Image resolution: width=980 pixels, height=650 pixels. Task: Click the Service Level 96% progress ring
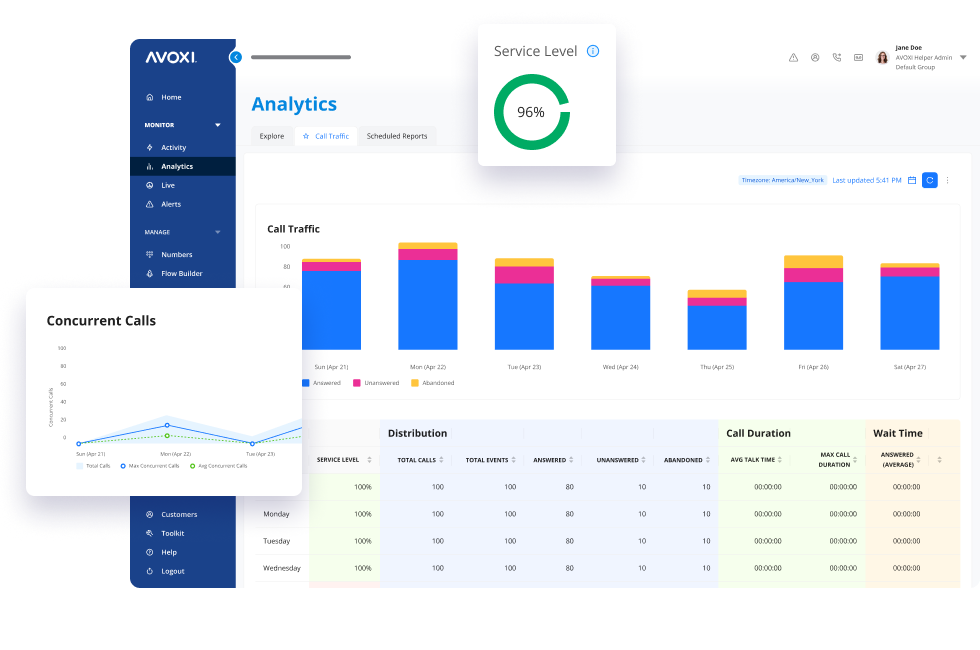[533, 112]
